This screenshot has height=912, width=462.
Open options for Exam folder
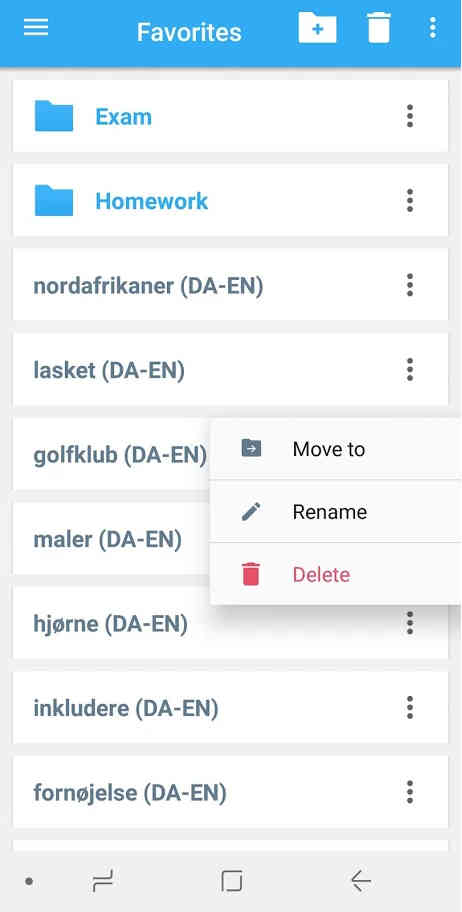pos(410,116)
